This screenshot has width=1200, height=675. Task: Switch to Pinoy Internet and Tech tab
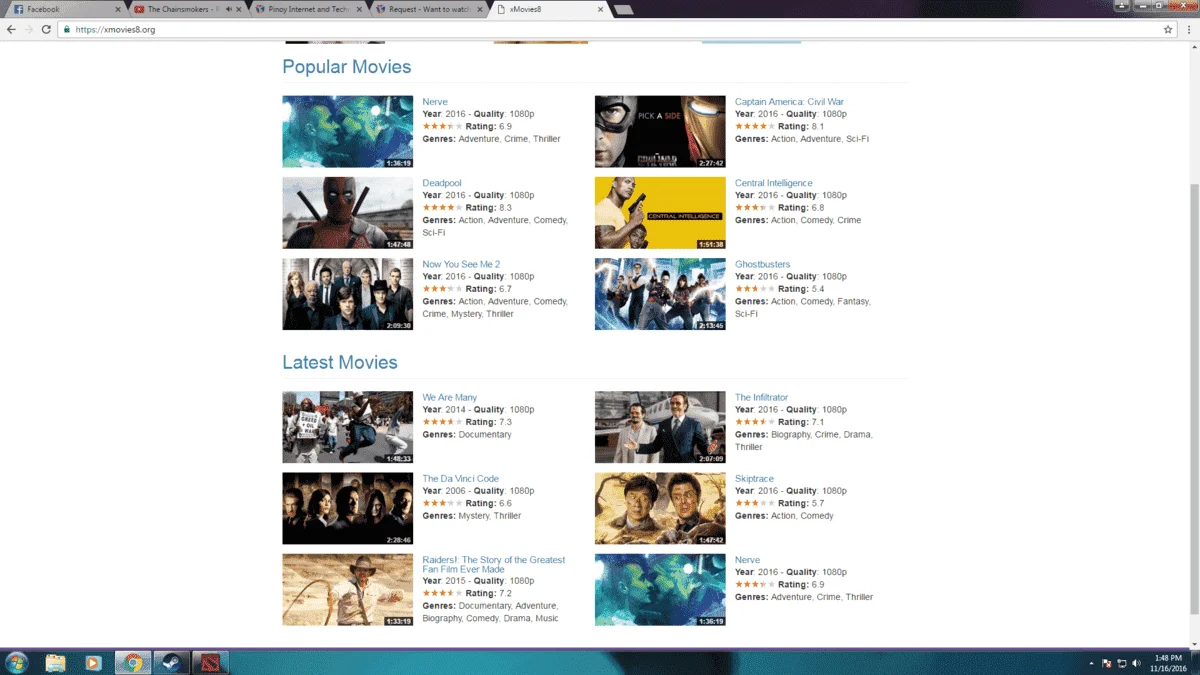310,9
